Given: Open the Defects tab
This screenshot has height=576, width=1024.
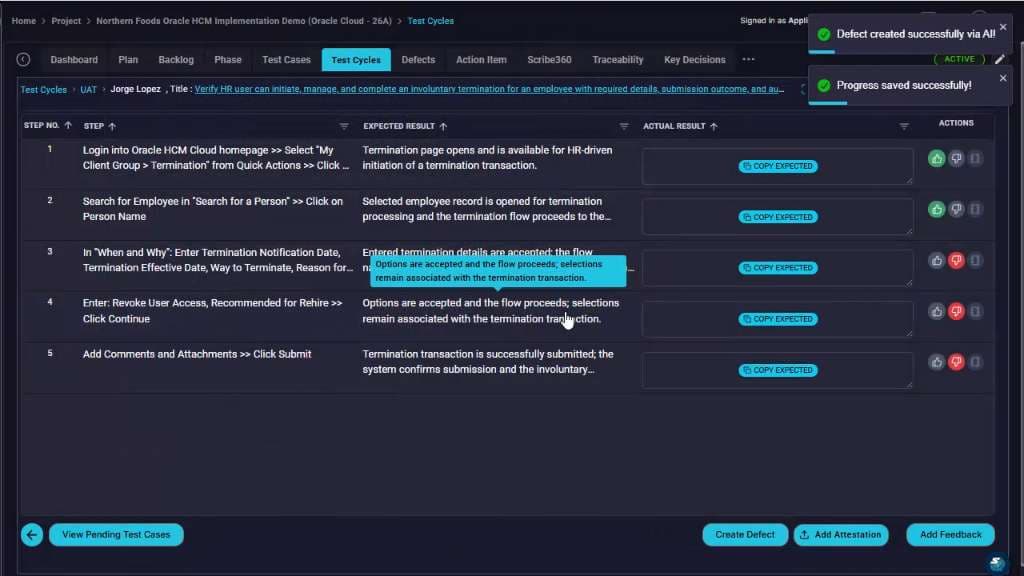Looking at the screenshot, I should (418, 59).
